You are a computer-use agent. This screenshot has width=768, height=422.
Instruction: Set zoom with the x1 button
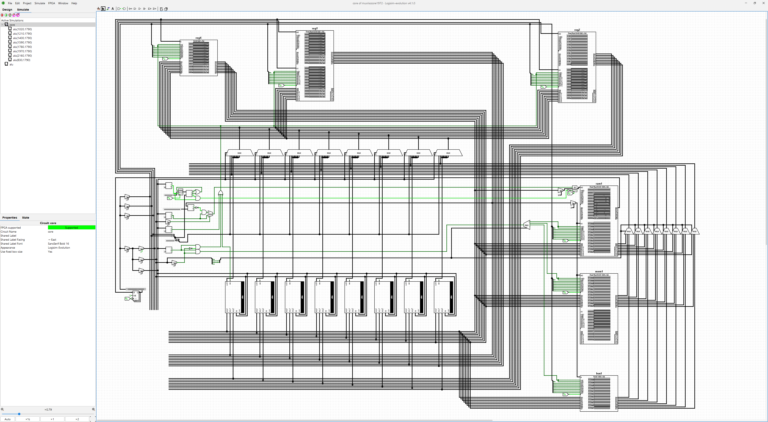click(51, 419)
